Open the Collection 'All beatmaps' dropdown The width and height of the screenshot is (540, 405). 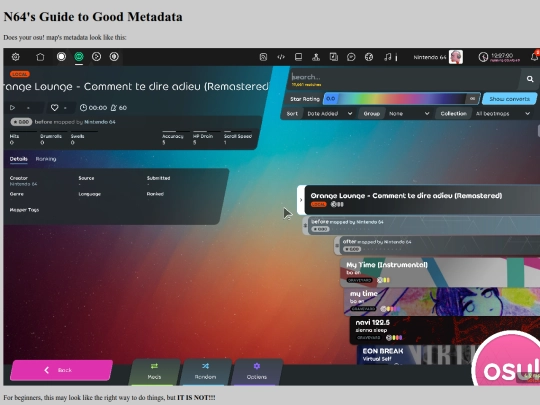click(x=503, y=114)
